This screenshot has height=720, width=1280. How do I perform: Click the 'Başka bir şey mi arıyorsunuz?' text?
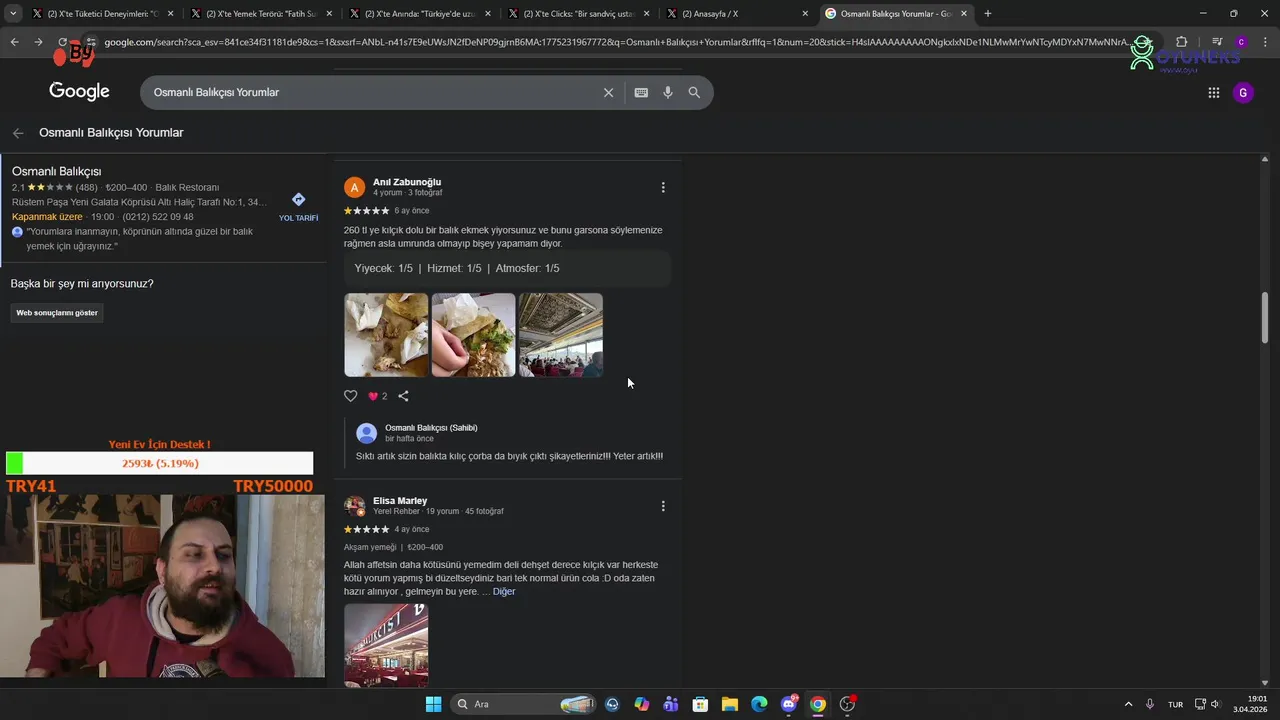click(82, 284)
